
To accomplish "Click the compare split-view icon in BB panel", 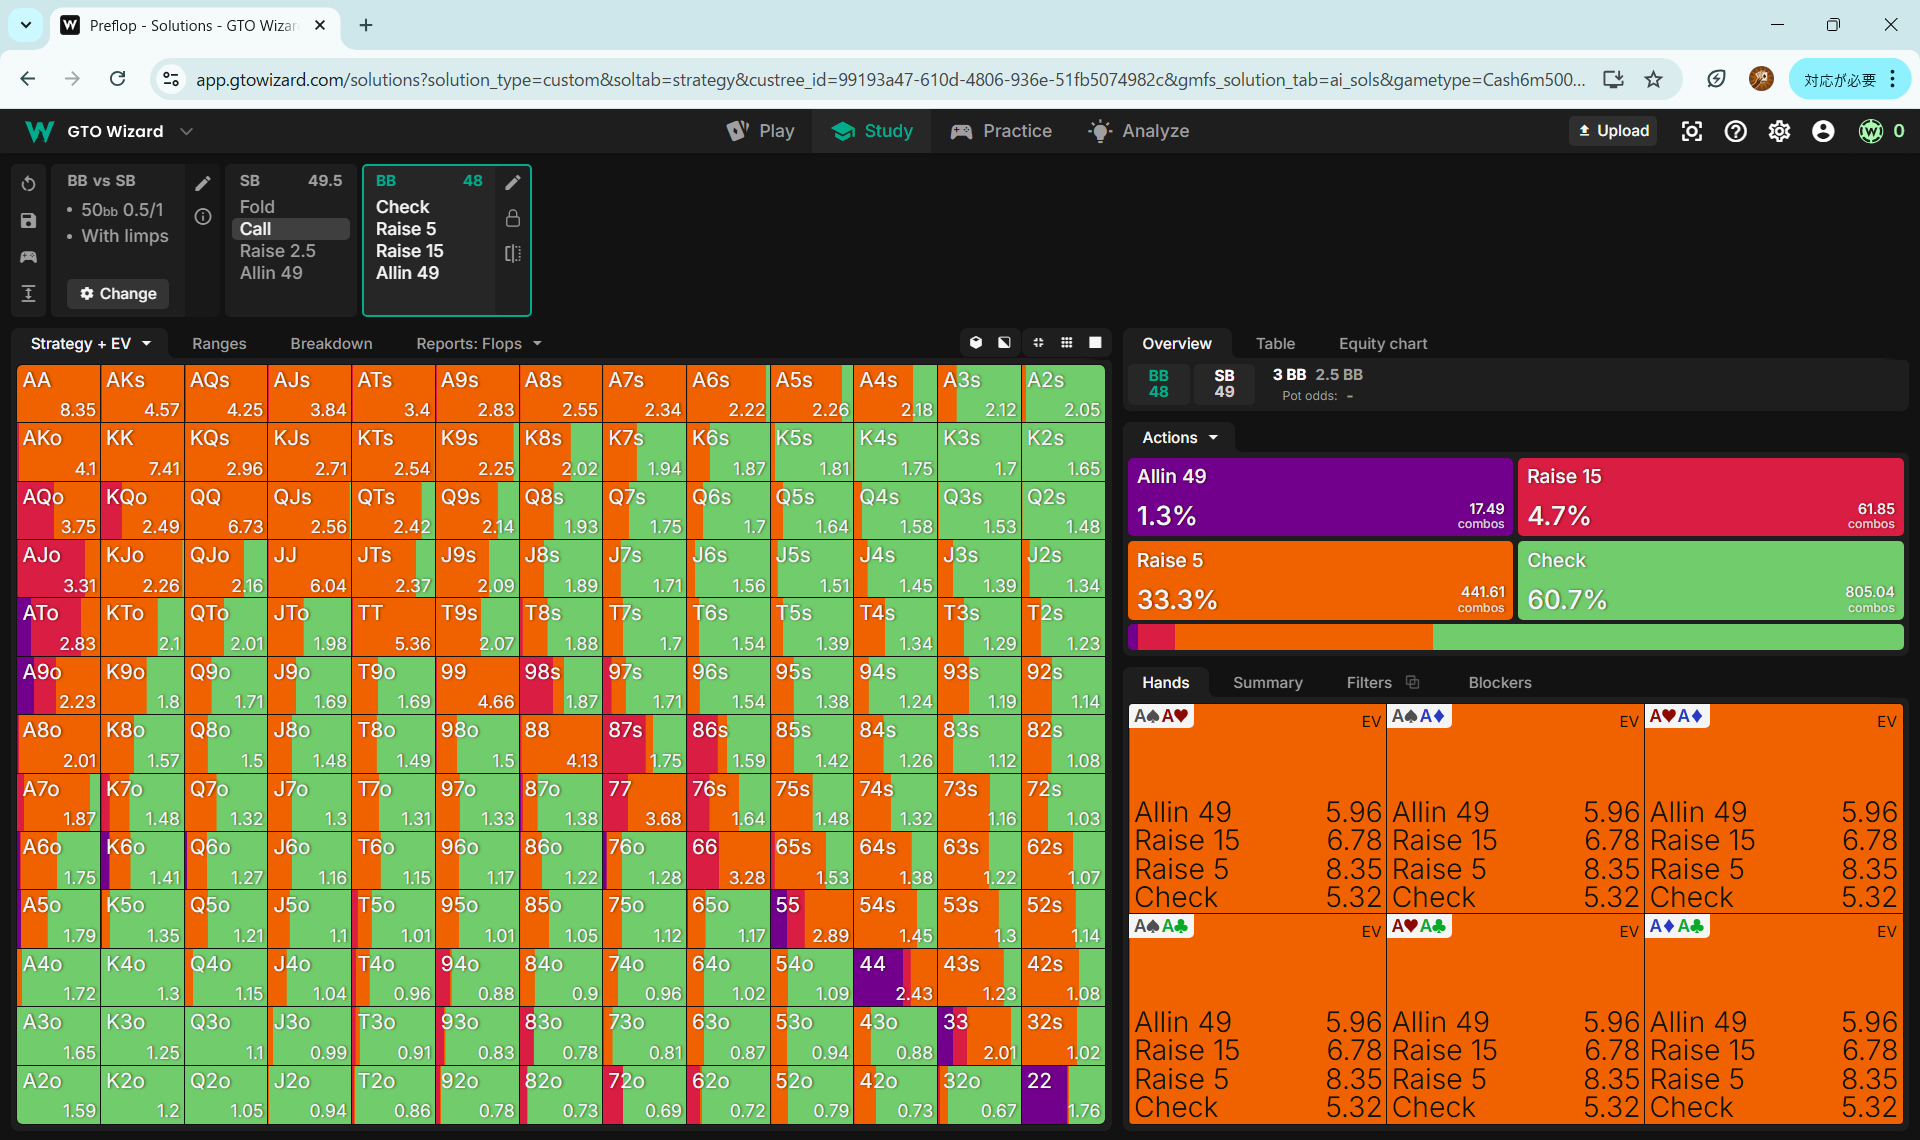I will click(x=513, y=253).
